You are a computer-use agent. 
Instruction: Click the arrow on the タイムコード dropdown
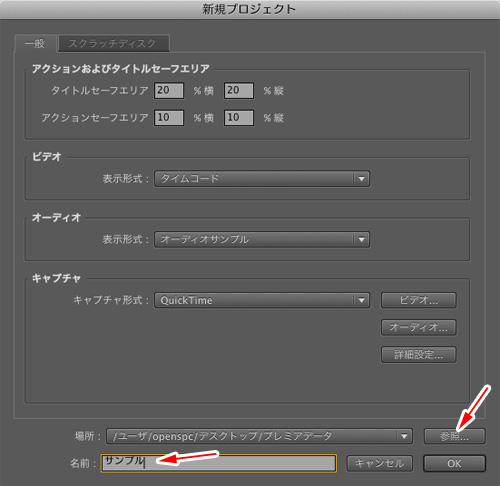[x=362, y=179]
